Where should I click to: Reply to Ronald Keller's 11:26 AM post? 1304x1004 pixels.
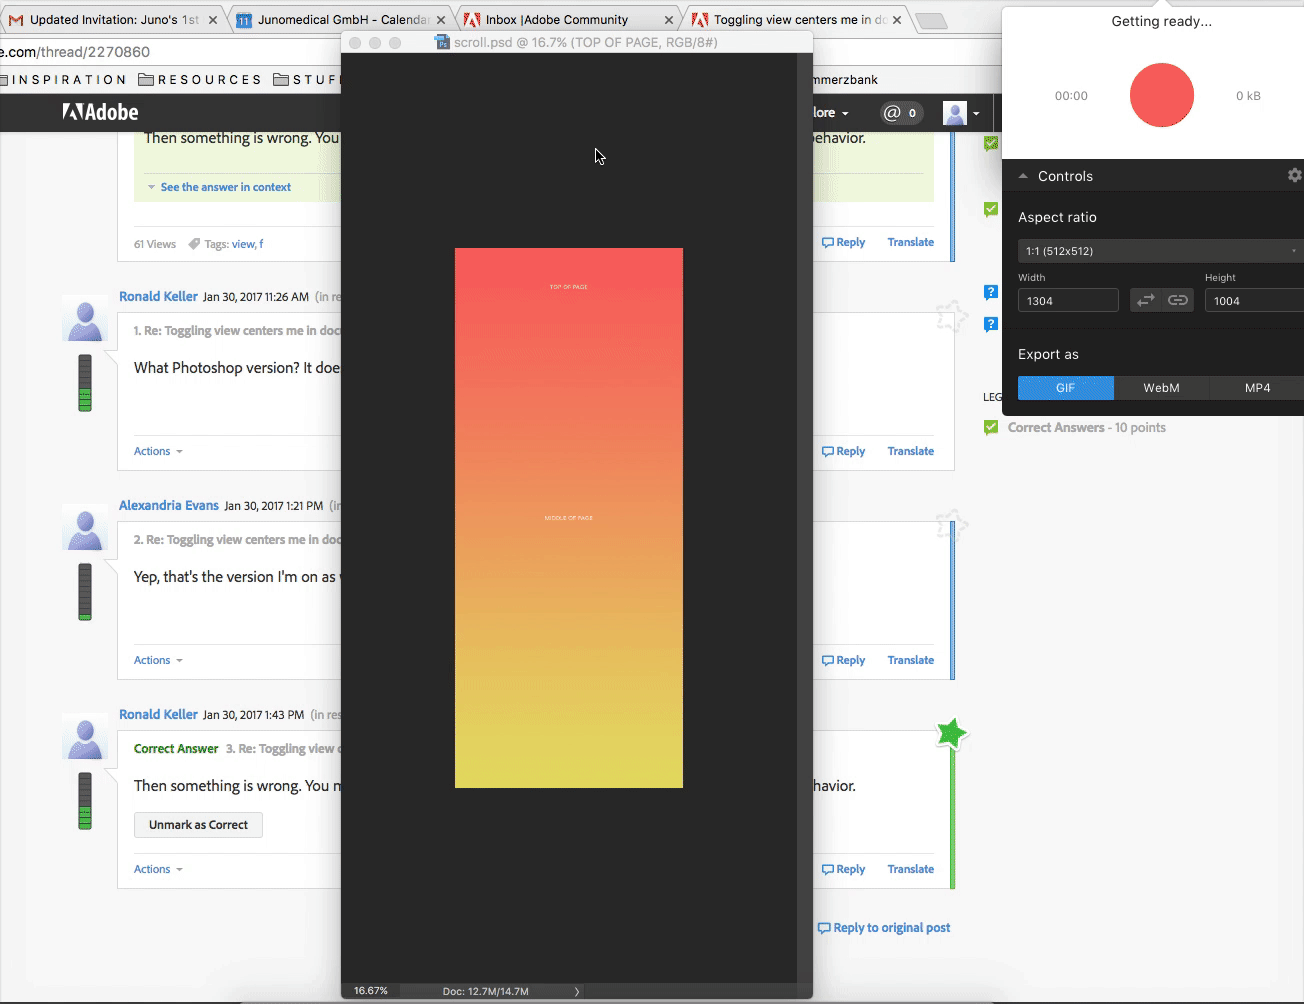point(843,451)
